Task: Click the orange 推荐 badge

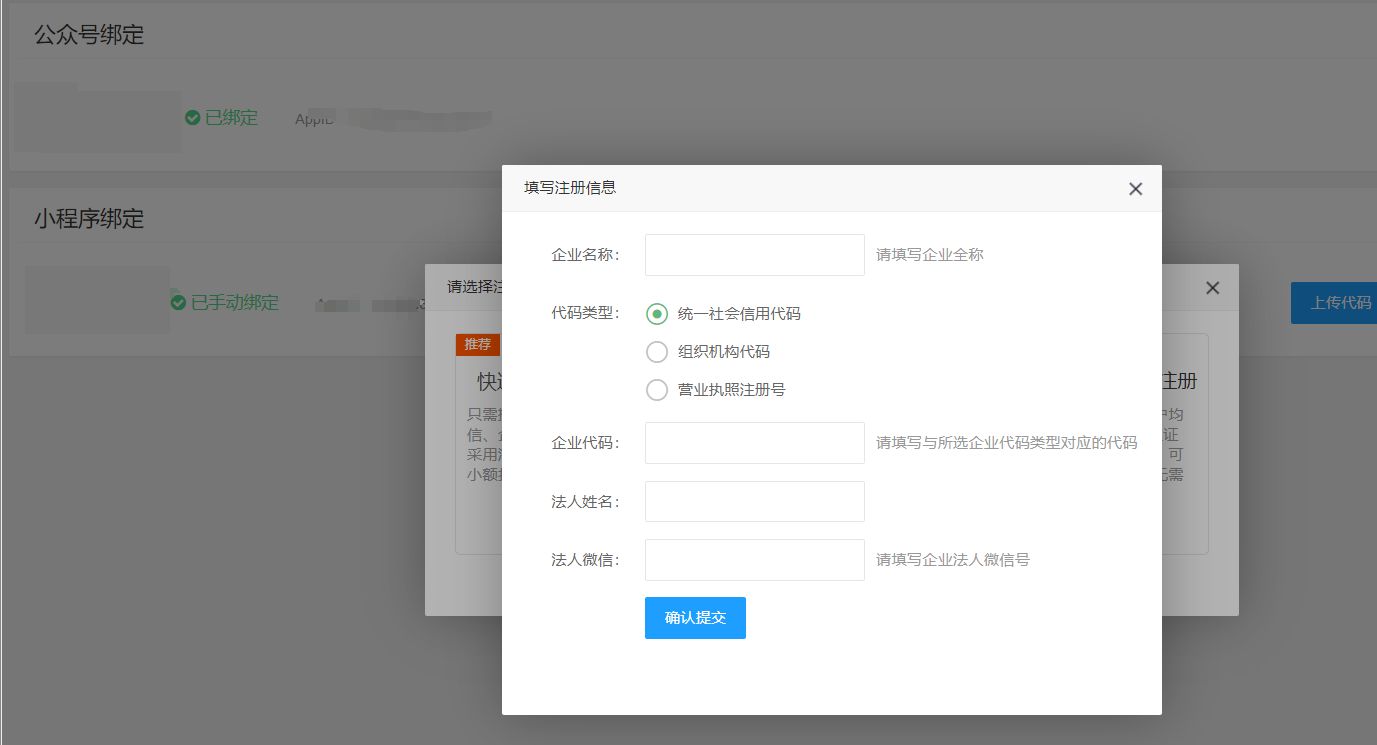Action: (478, 345)
